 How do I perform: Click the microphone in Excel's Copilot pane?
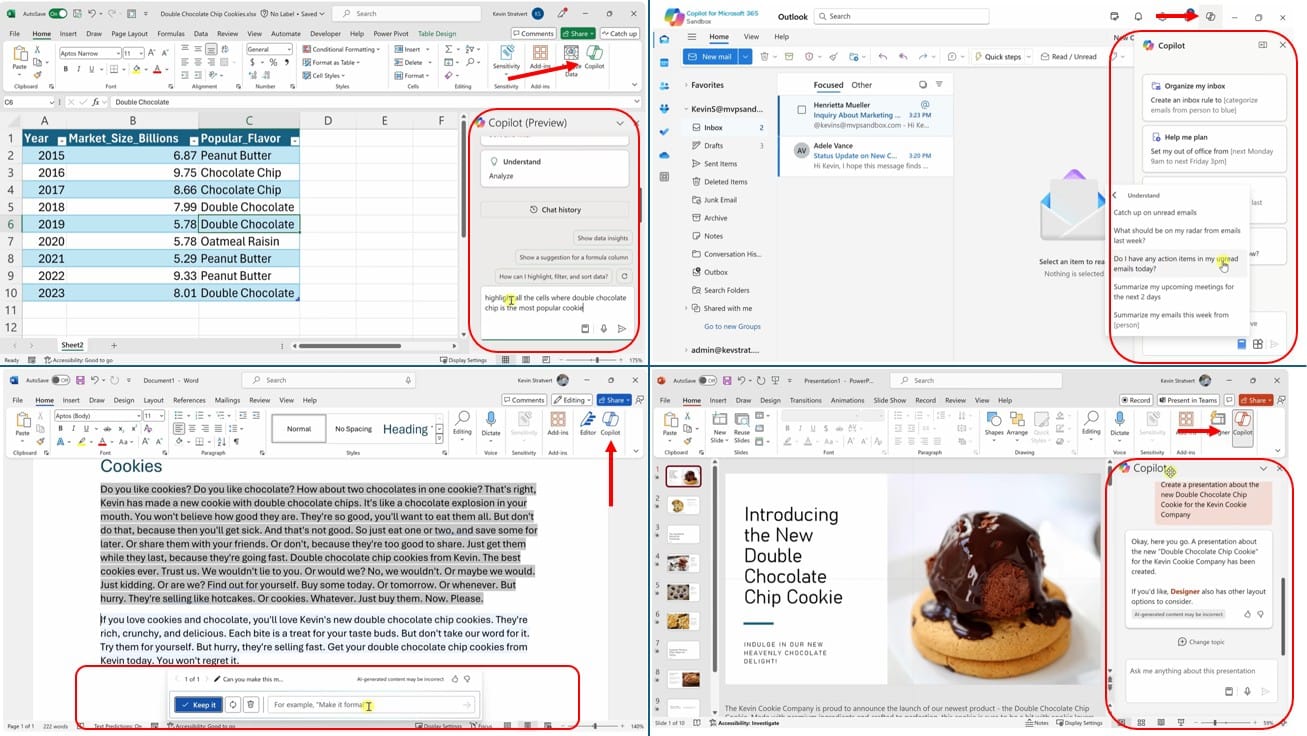(603, 329)
